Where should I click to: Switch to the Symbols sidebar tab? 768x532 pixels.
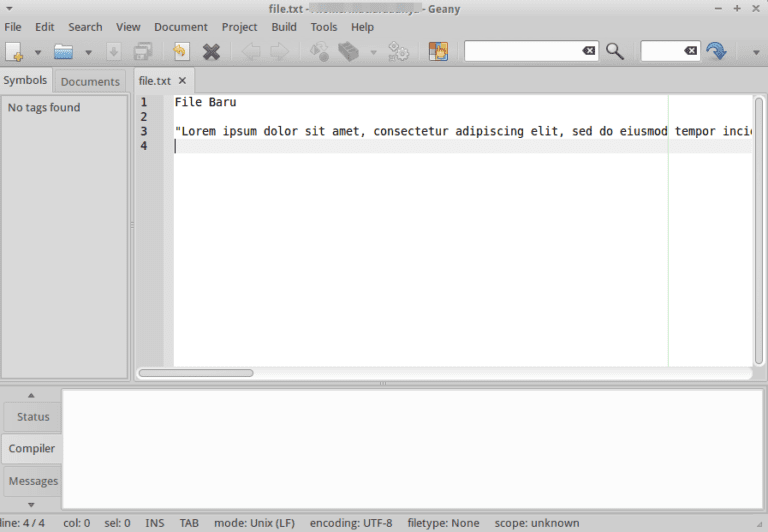(x=25, y=80)
